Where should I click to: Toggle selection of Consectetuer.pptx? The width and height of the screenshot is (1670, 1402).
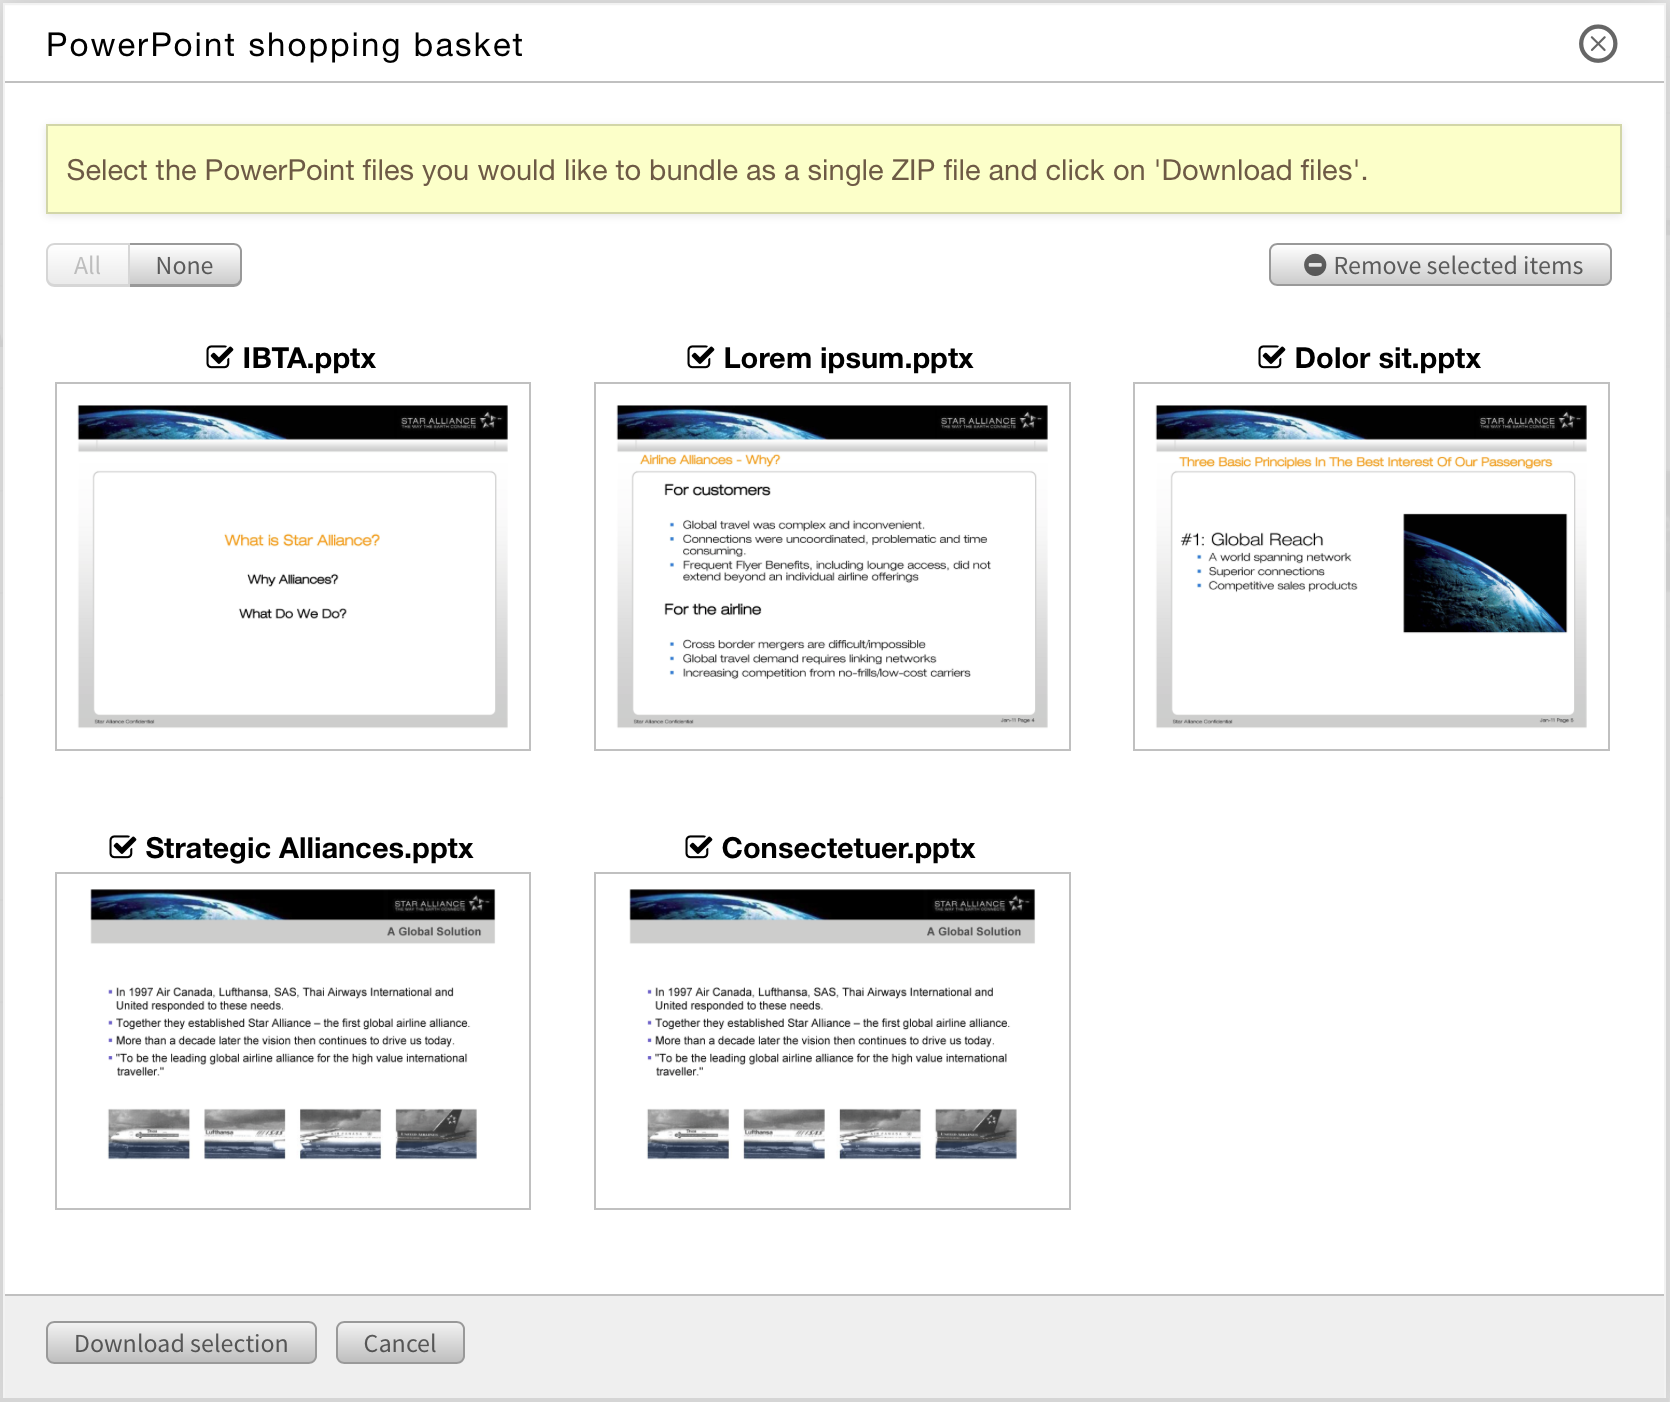pyautogui.click(x=700, y=847)
